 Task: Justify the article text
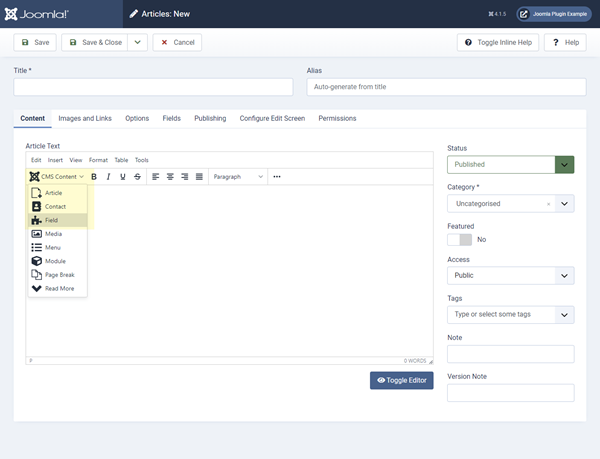coord(199,177)
